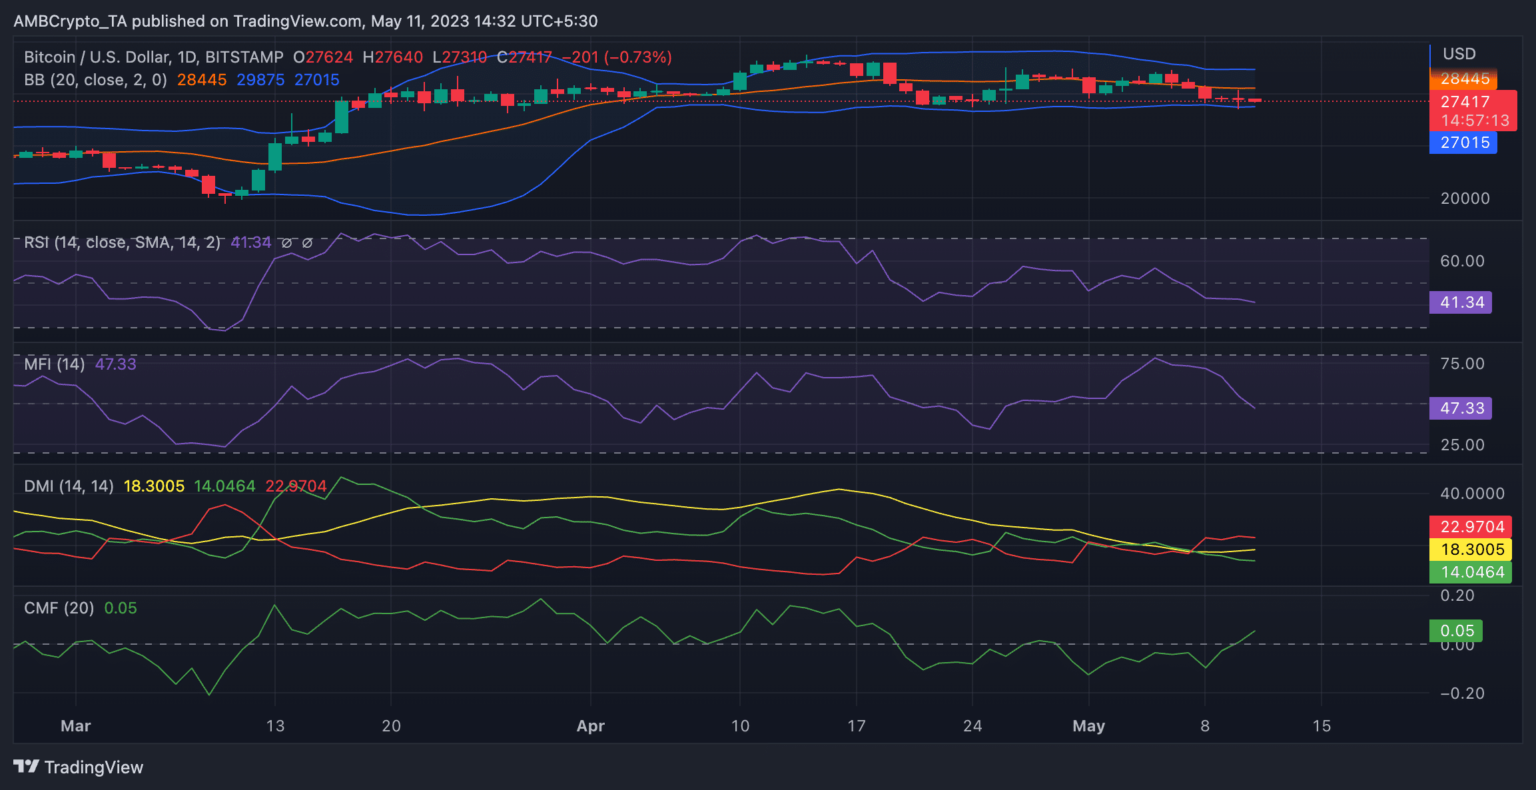Image resolution: width=1536 pixels, height=790 pixels.
Task: Click the orange 28445 price tag
Action: [1465, 79]
